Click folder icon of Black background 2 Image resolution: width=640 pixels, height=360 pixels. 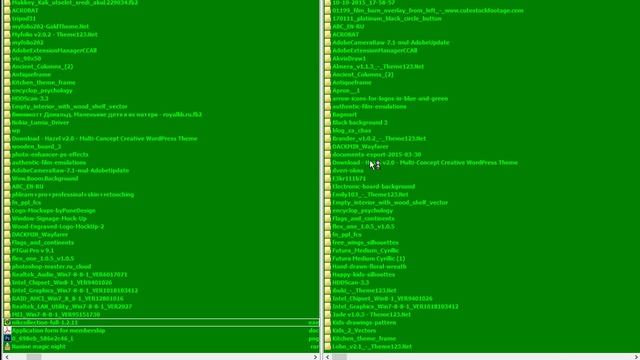coord(328,122)
